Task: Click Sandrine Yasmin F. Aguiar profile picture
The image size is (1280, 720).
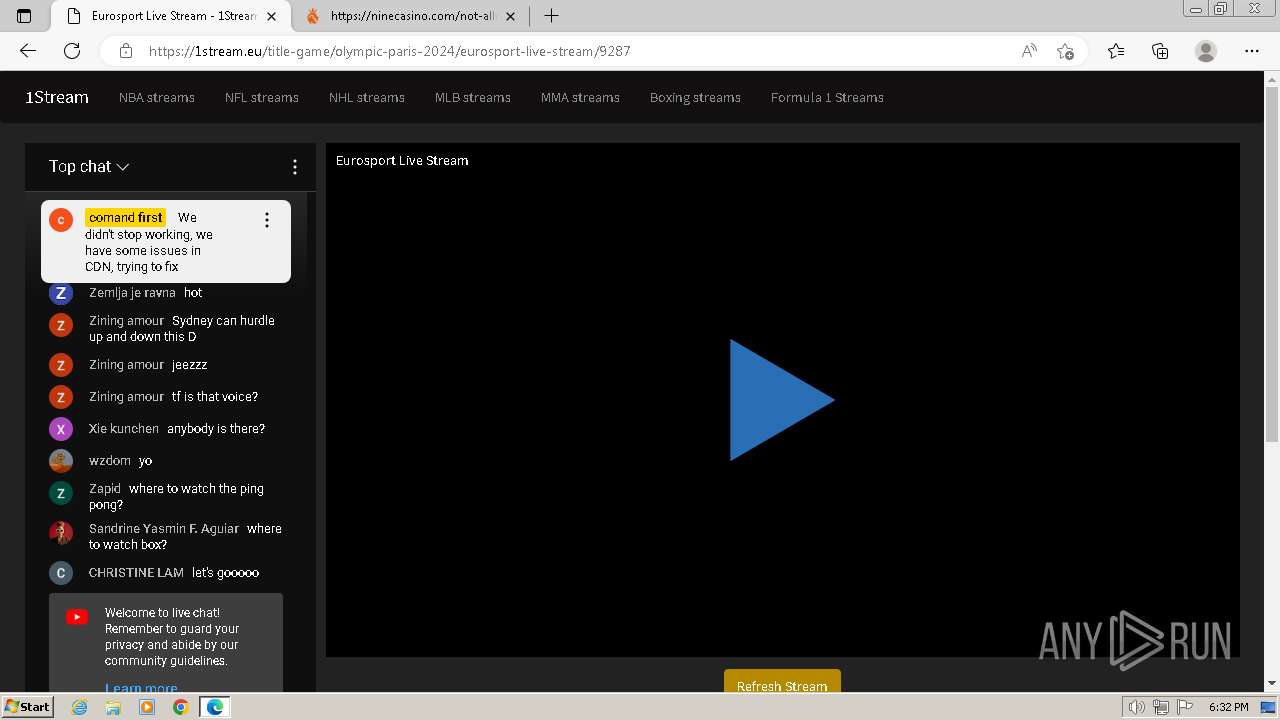Action: click(61, 533)
